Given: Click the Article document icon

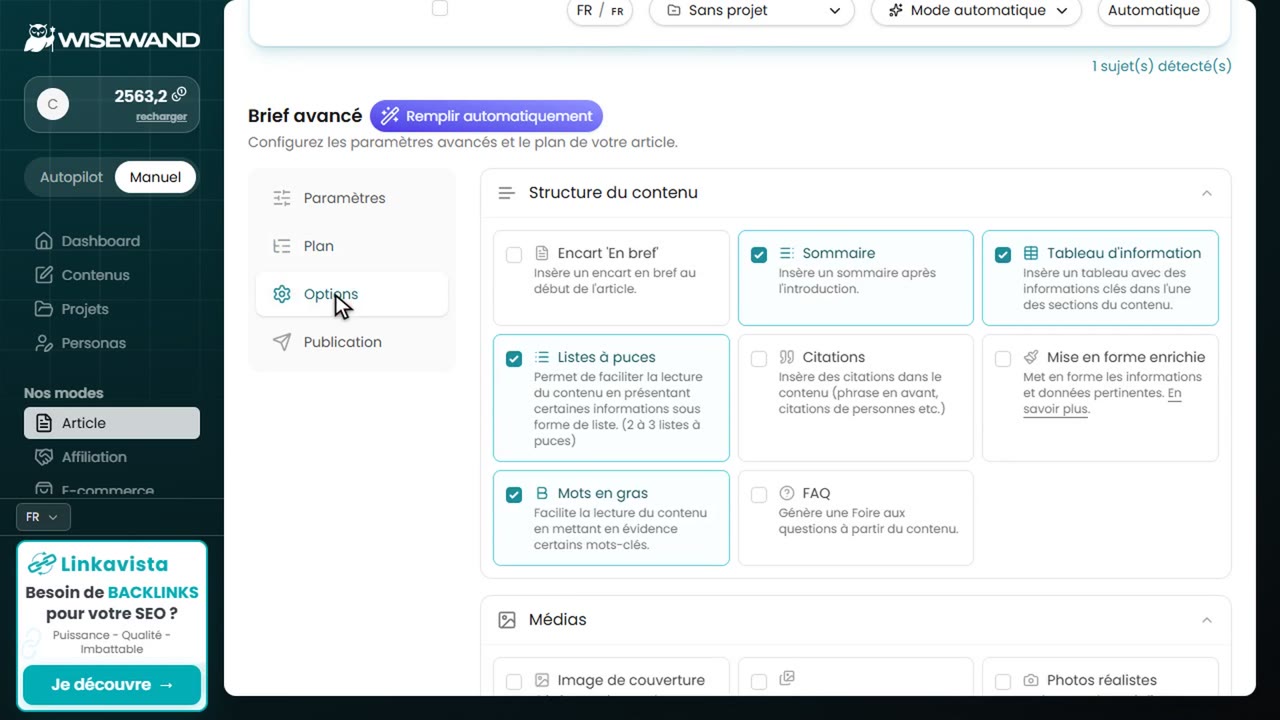Looking at the screenshot, I should coord(43,423).
